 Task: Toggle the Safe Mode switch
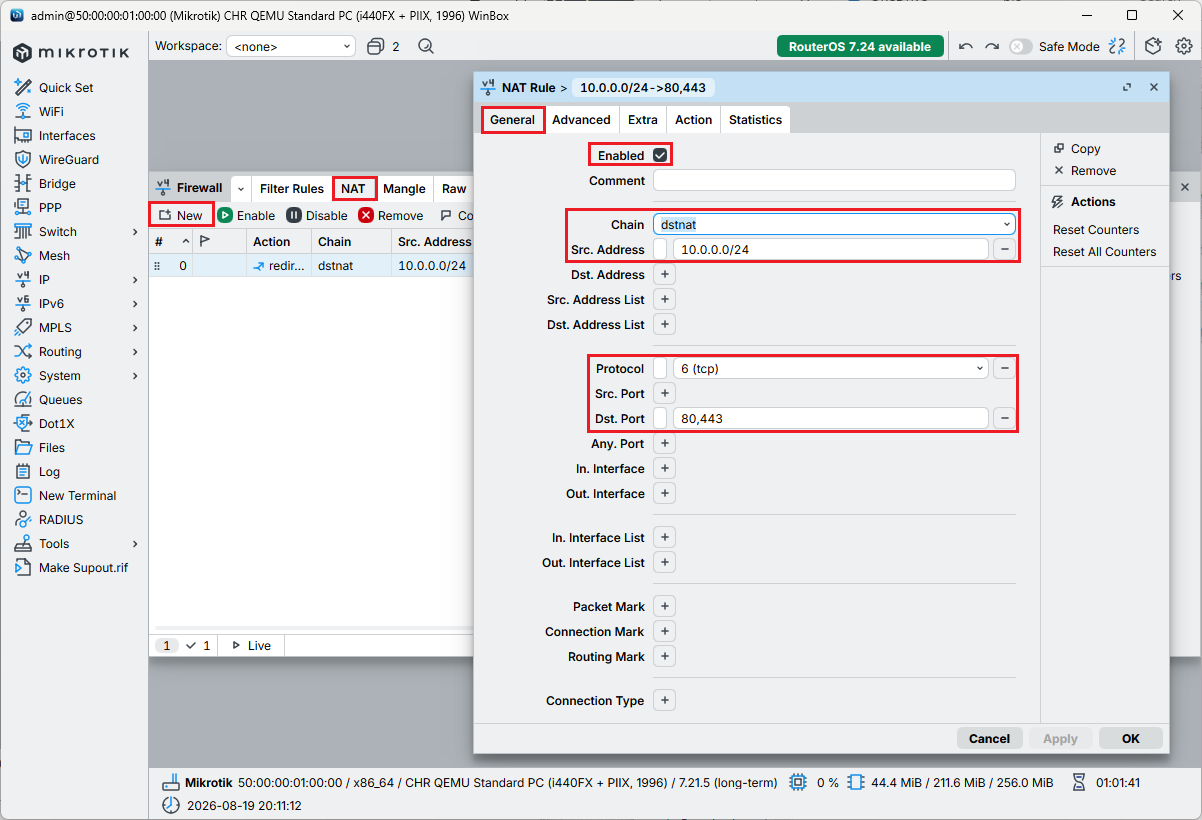[x=1020, y=46]
